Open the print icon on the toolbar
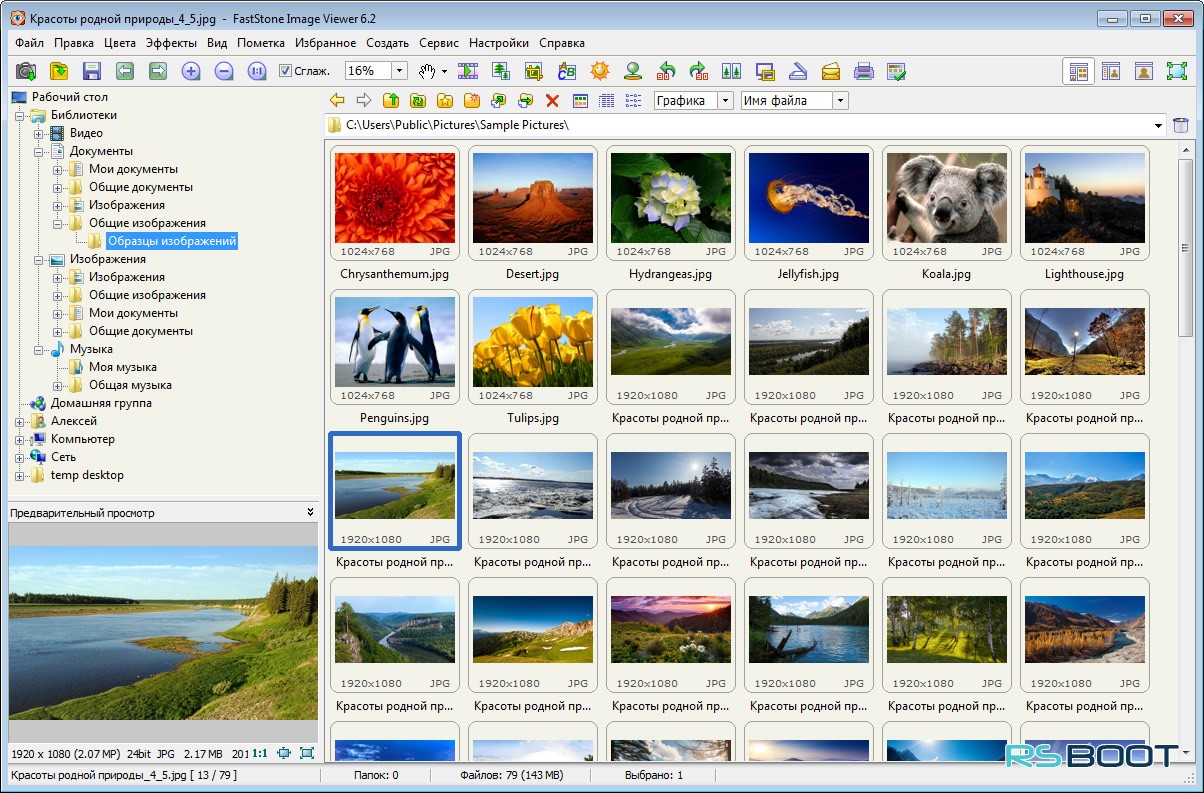The image size is (1204, 793). [861, 71]
